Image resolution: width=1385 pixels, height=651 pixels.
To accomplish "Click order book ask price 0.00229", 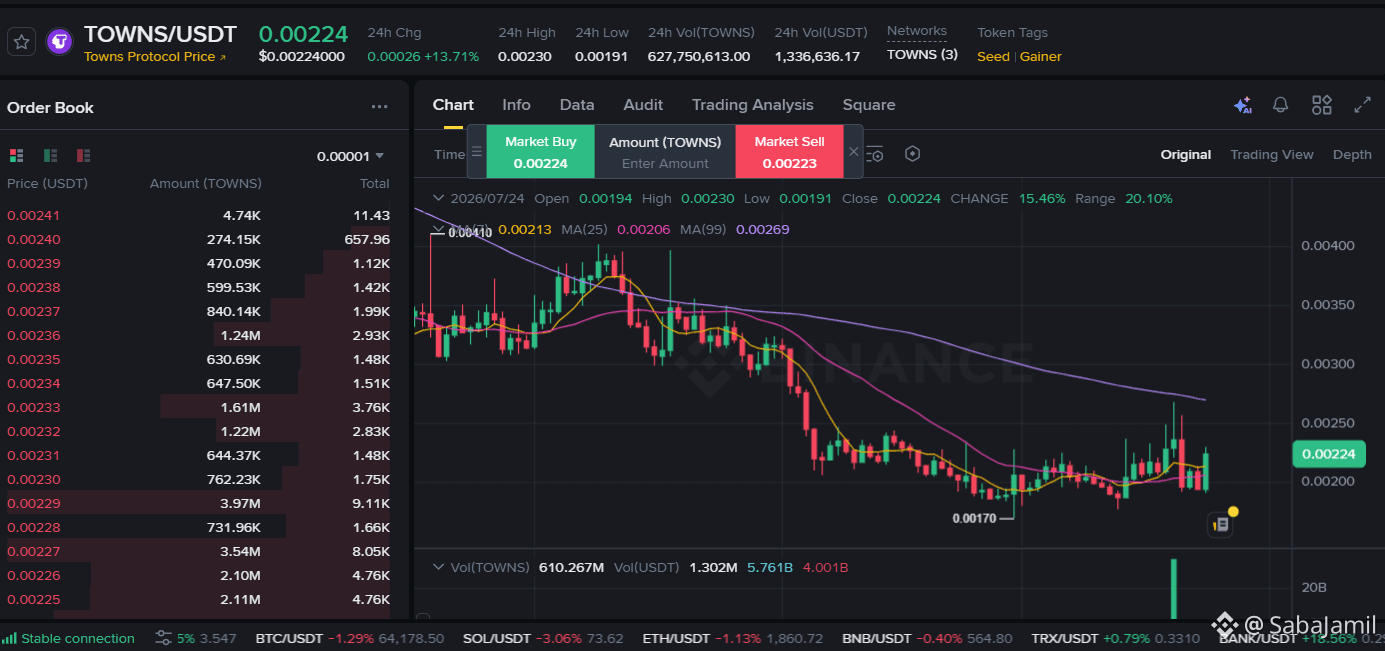I will pyautogui.click(x=33, y=503).
